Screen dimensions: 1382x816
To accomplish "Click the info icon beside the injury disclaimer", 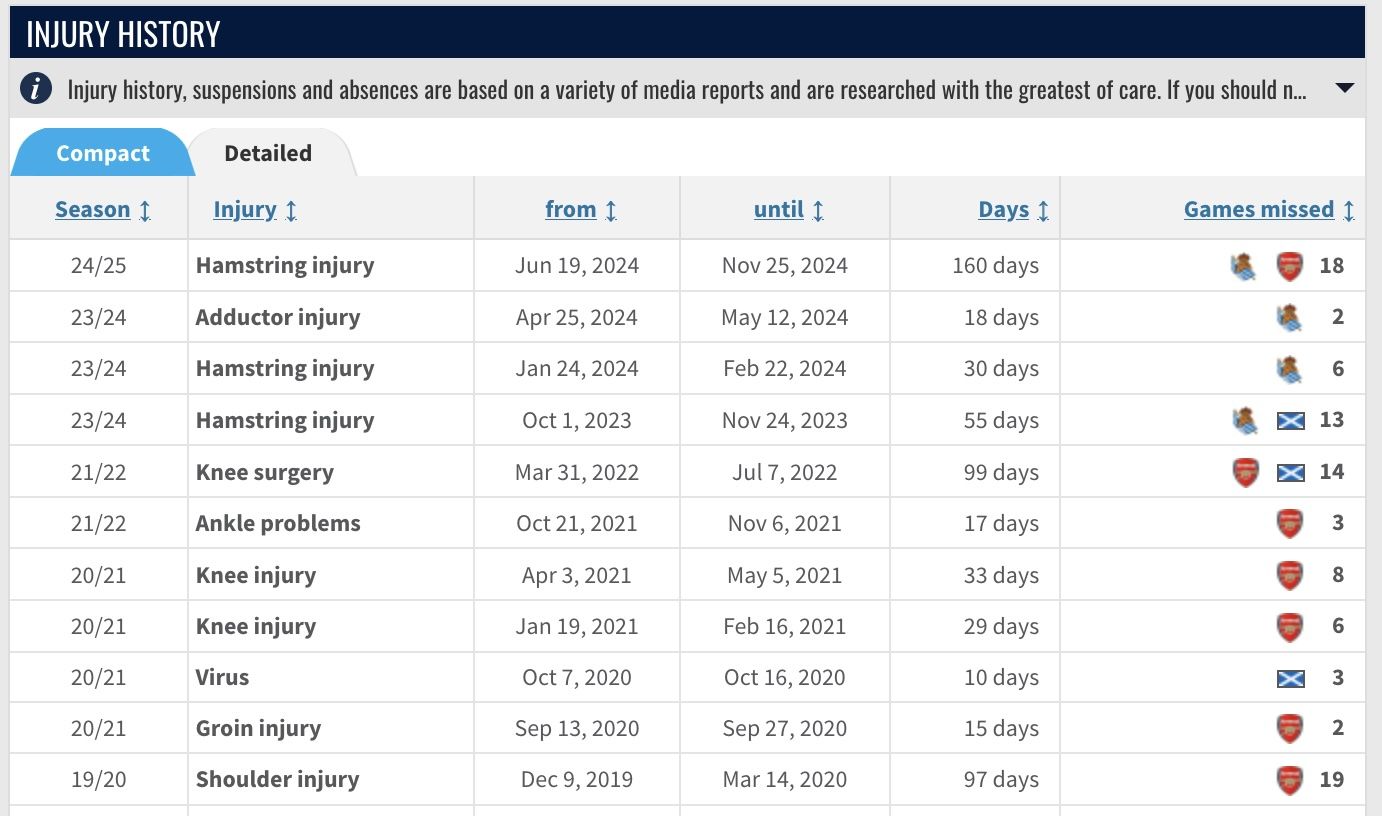I will coord(36,89).
